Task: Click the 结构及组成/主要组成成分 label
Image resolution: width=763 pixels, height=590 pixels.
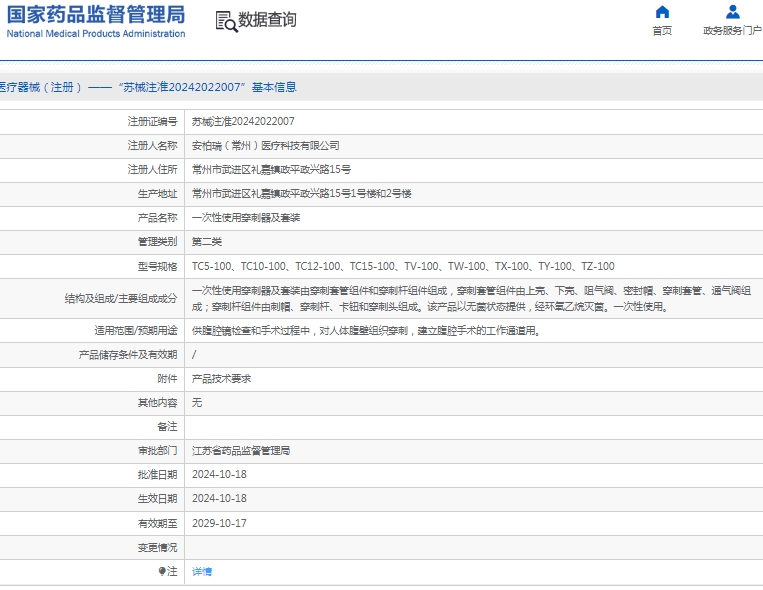Action: (x=121, y=298)
